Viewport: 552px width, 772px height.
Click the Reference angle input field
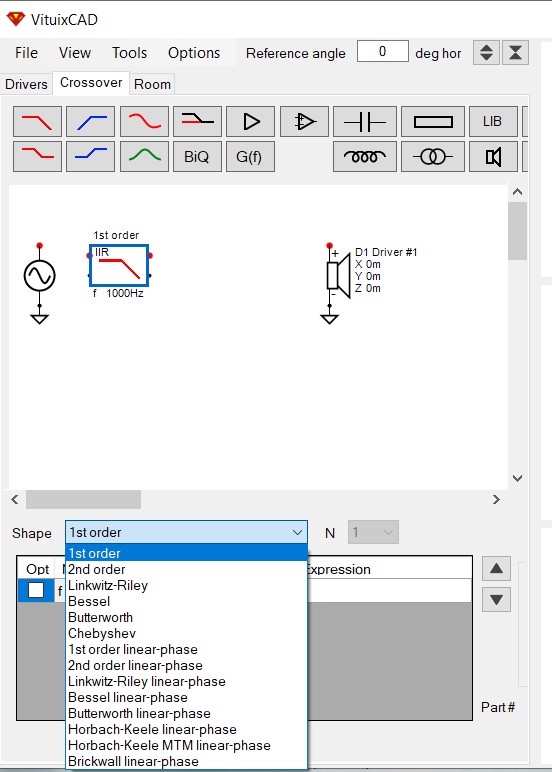coord(383,52)
